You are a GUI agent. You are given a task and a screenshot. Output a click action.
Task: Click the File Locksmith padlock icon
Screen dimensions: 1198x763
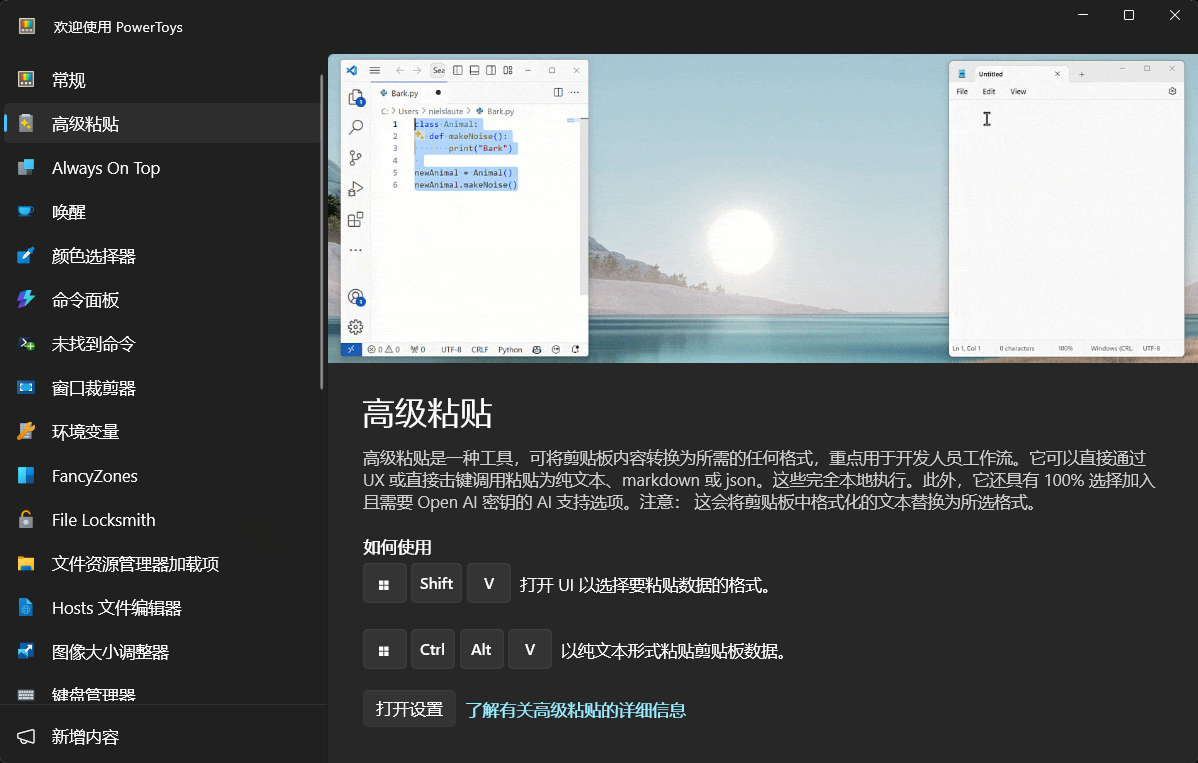(x=26, y=520)
